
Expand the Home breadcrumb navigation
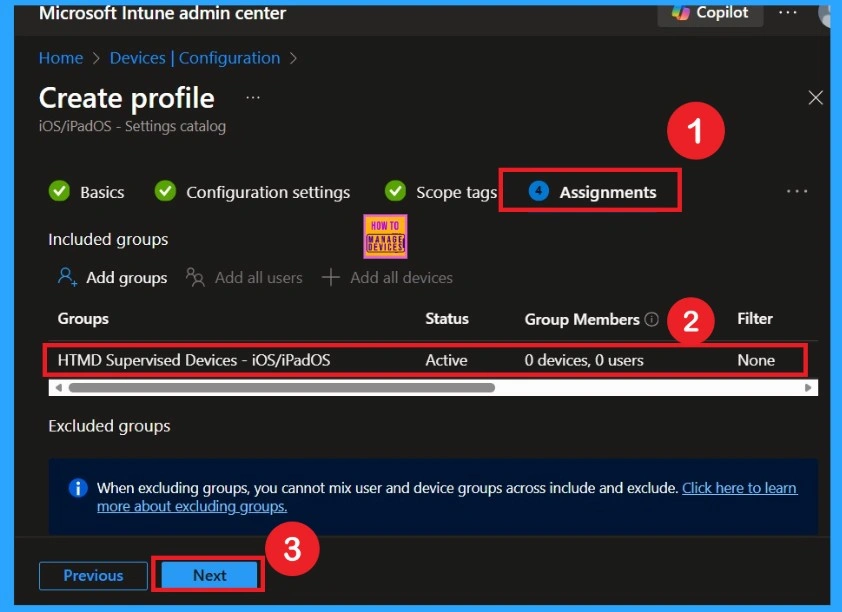pos(60,58)
